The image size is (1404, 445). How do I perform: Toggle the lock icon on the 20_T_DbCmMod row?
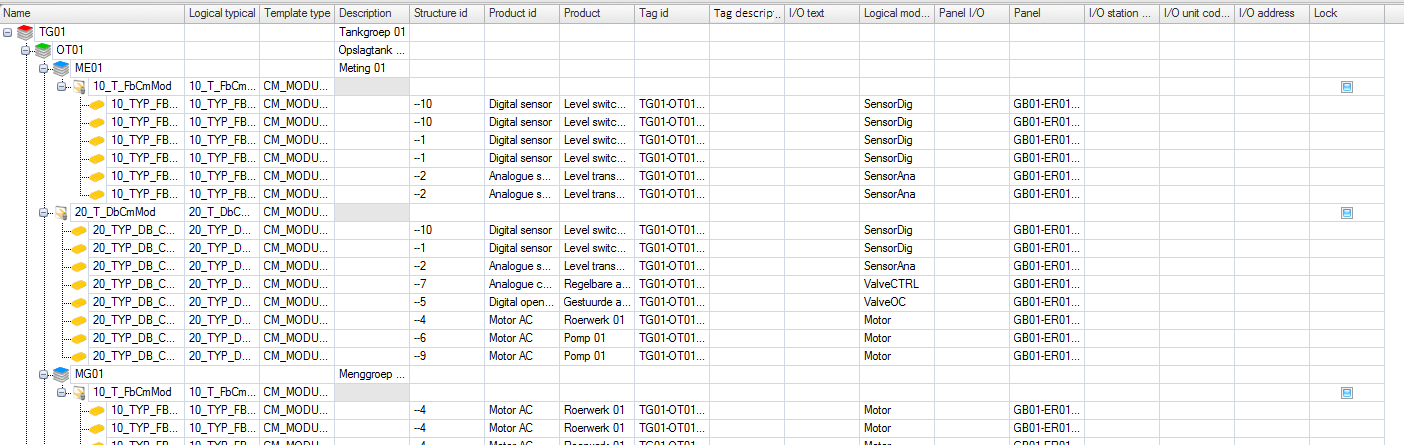pyautogui.click(x=1347, y=213)
